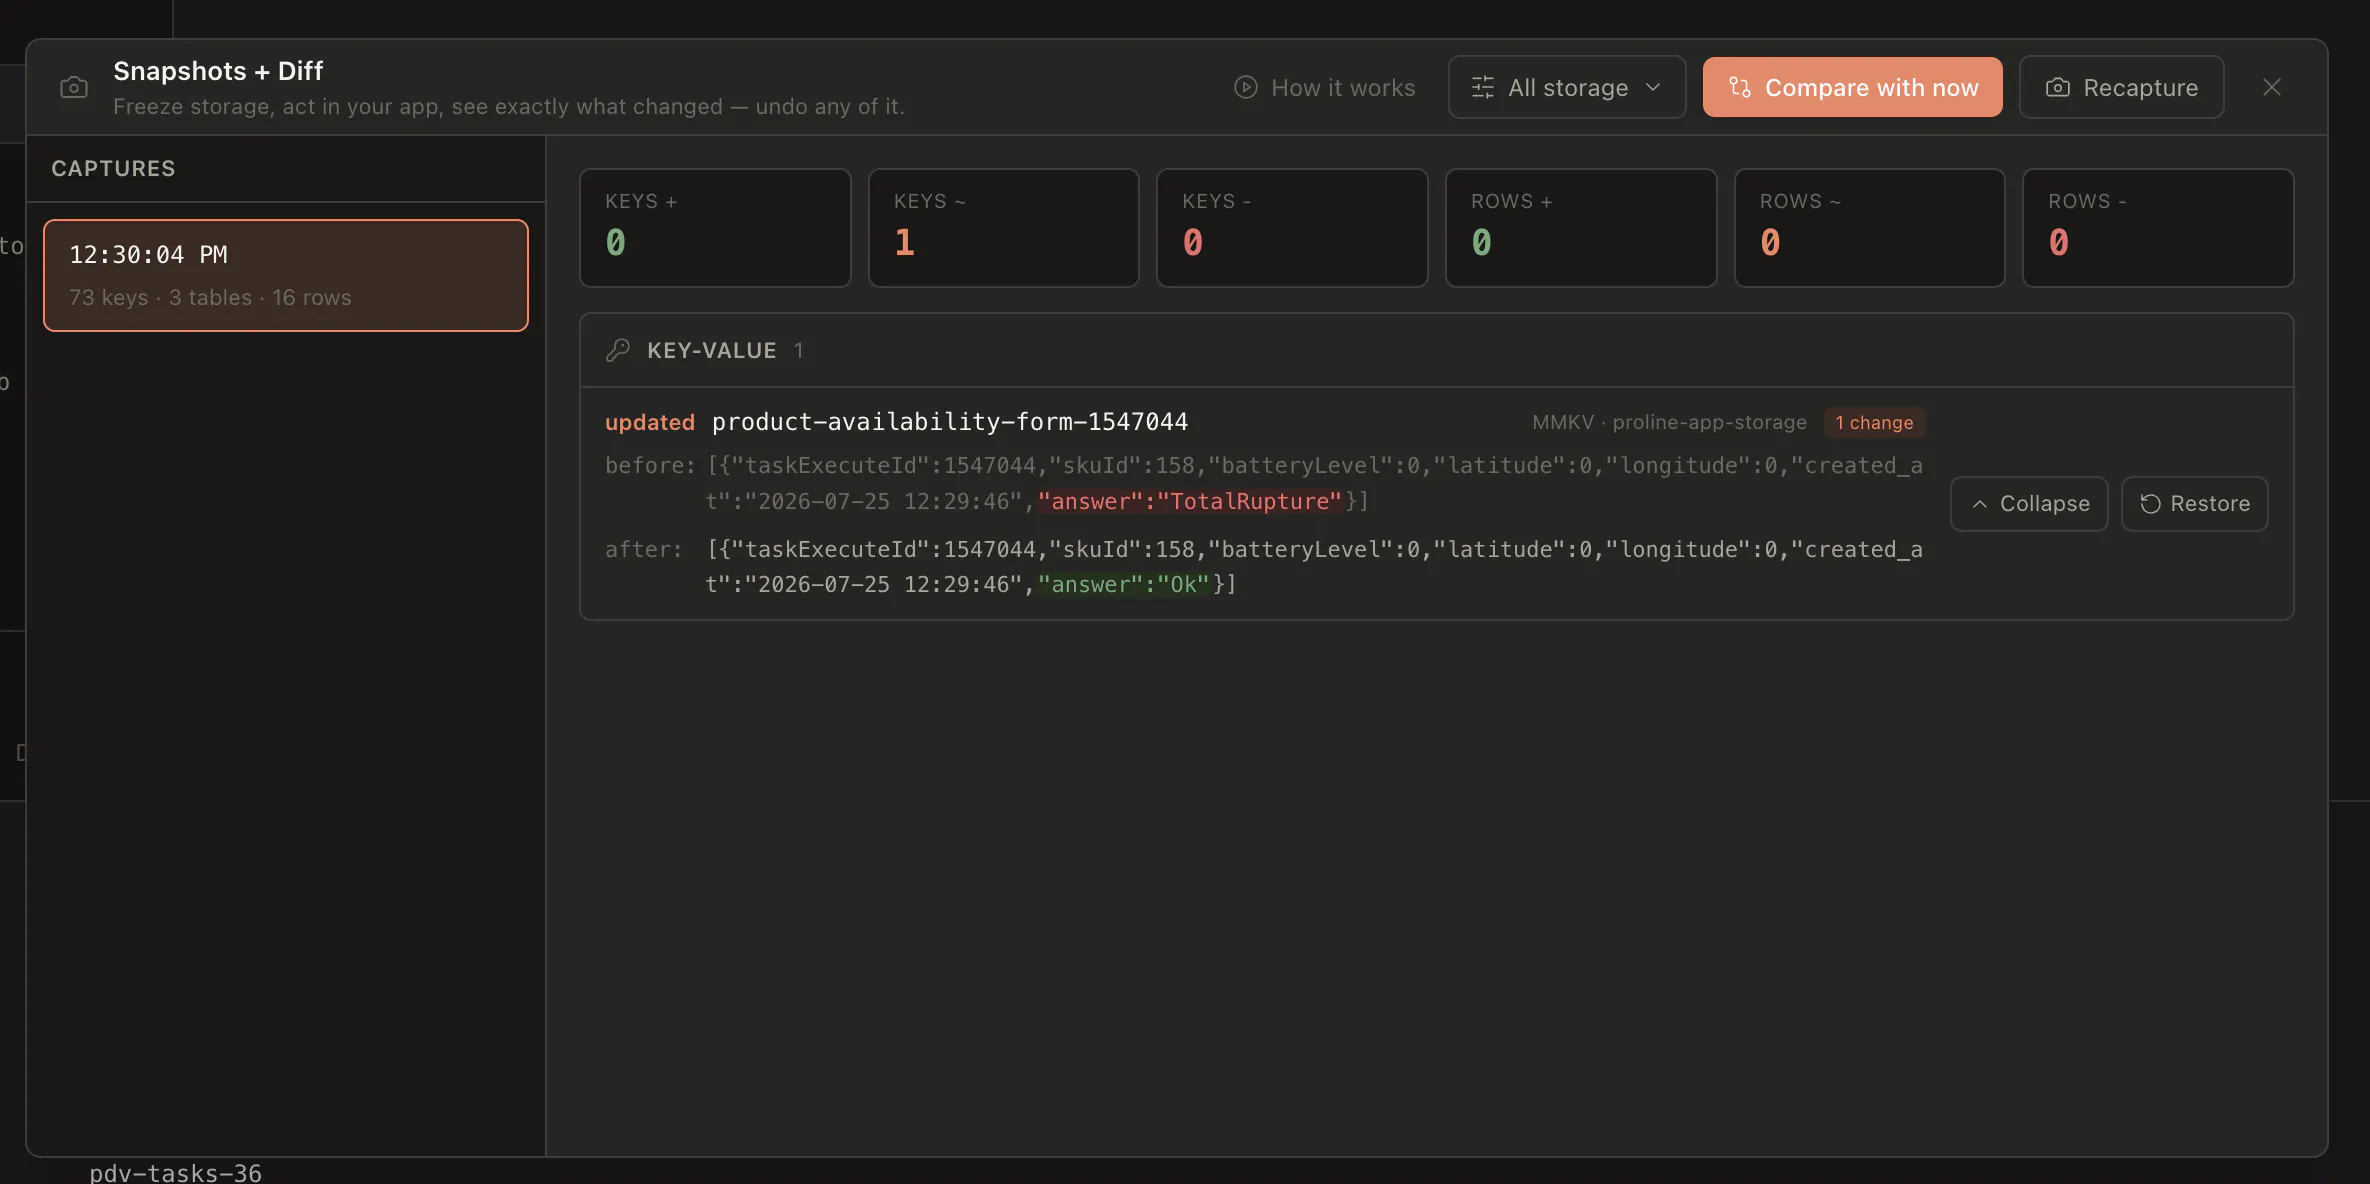This screenshot has width=2370, height=1184.
Task: Click the Restore button
Action: click(2195, 504)
